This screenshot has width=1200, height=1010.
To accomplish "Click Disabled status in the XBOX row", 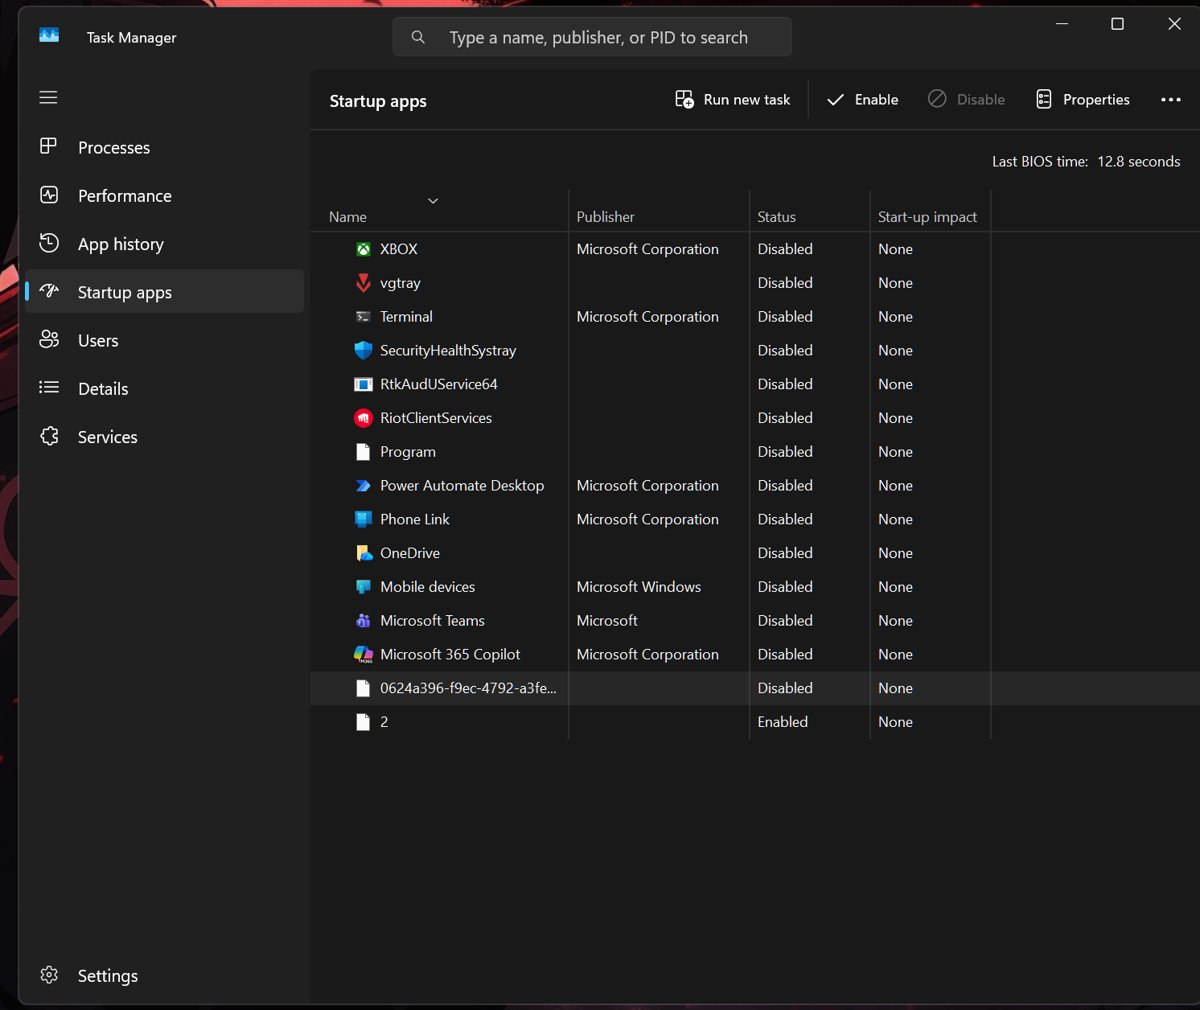I will pos(784,249).
